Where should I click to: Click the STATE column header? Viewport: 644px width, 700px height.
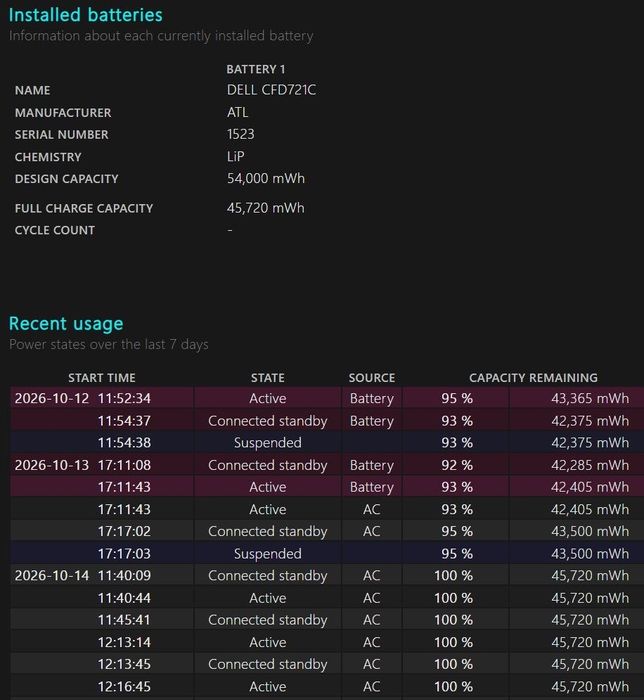[268, 378]
